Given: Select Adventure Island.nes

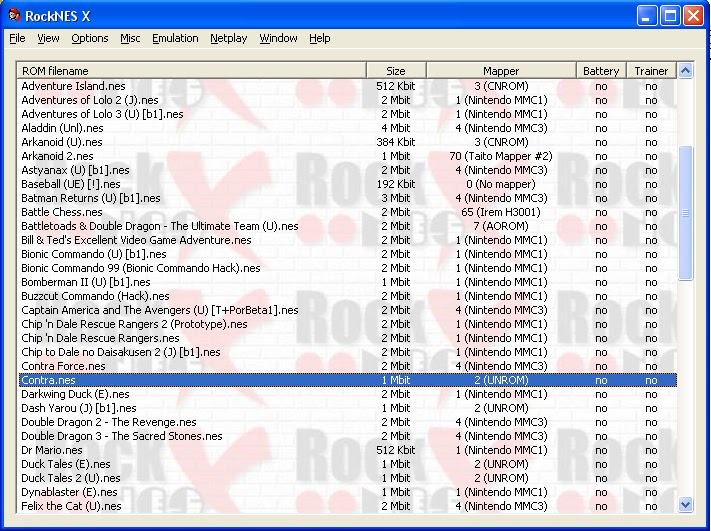Looking at the screenshot, I should (x=347, y=86).
